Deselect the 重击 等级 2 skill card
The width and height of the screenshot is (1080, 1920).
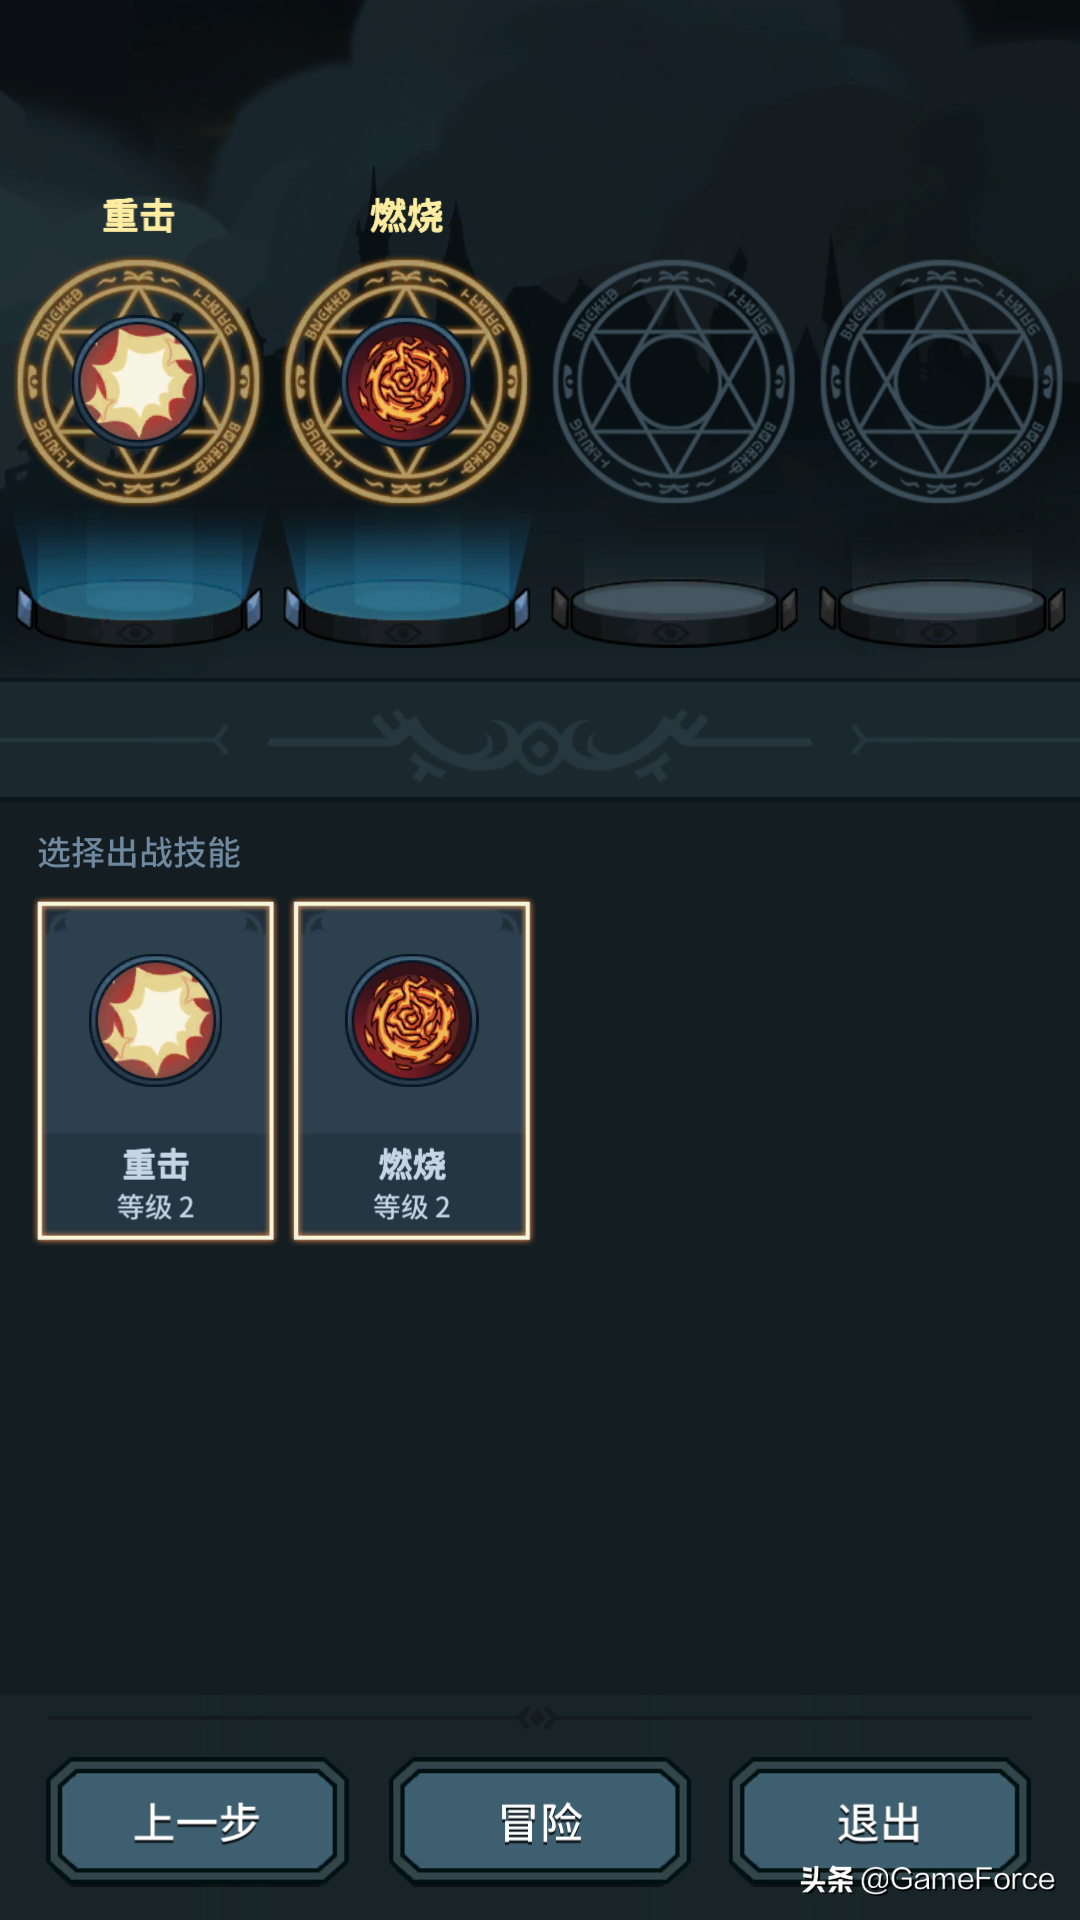coord(156,1071)
